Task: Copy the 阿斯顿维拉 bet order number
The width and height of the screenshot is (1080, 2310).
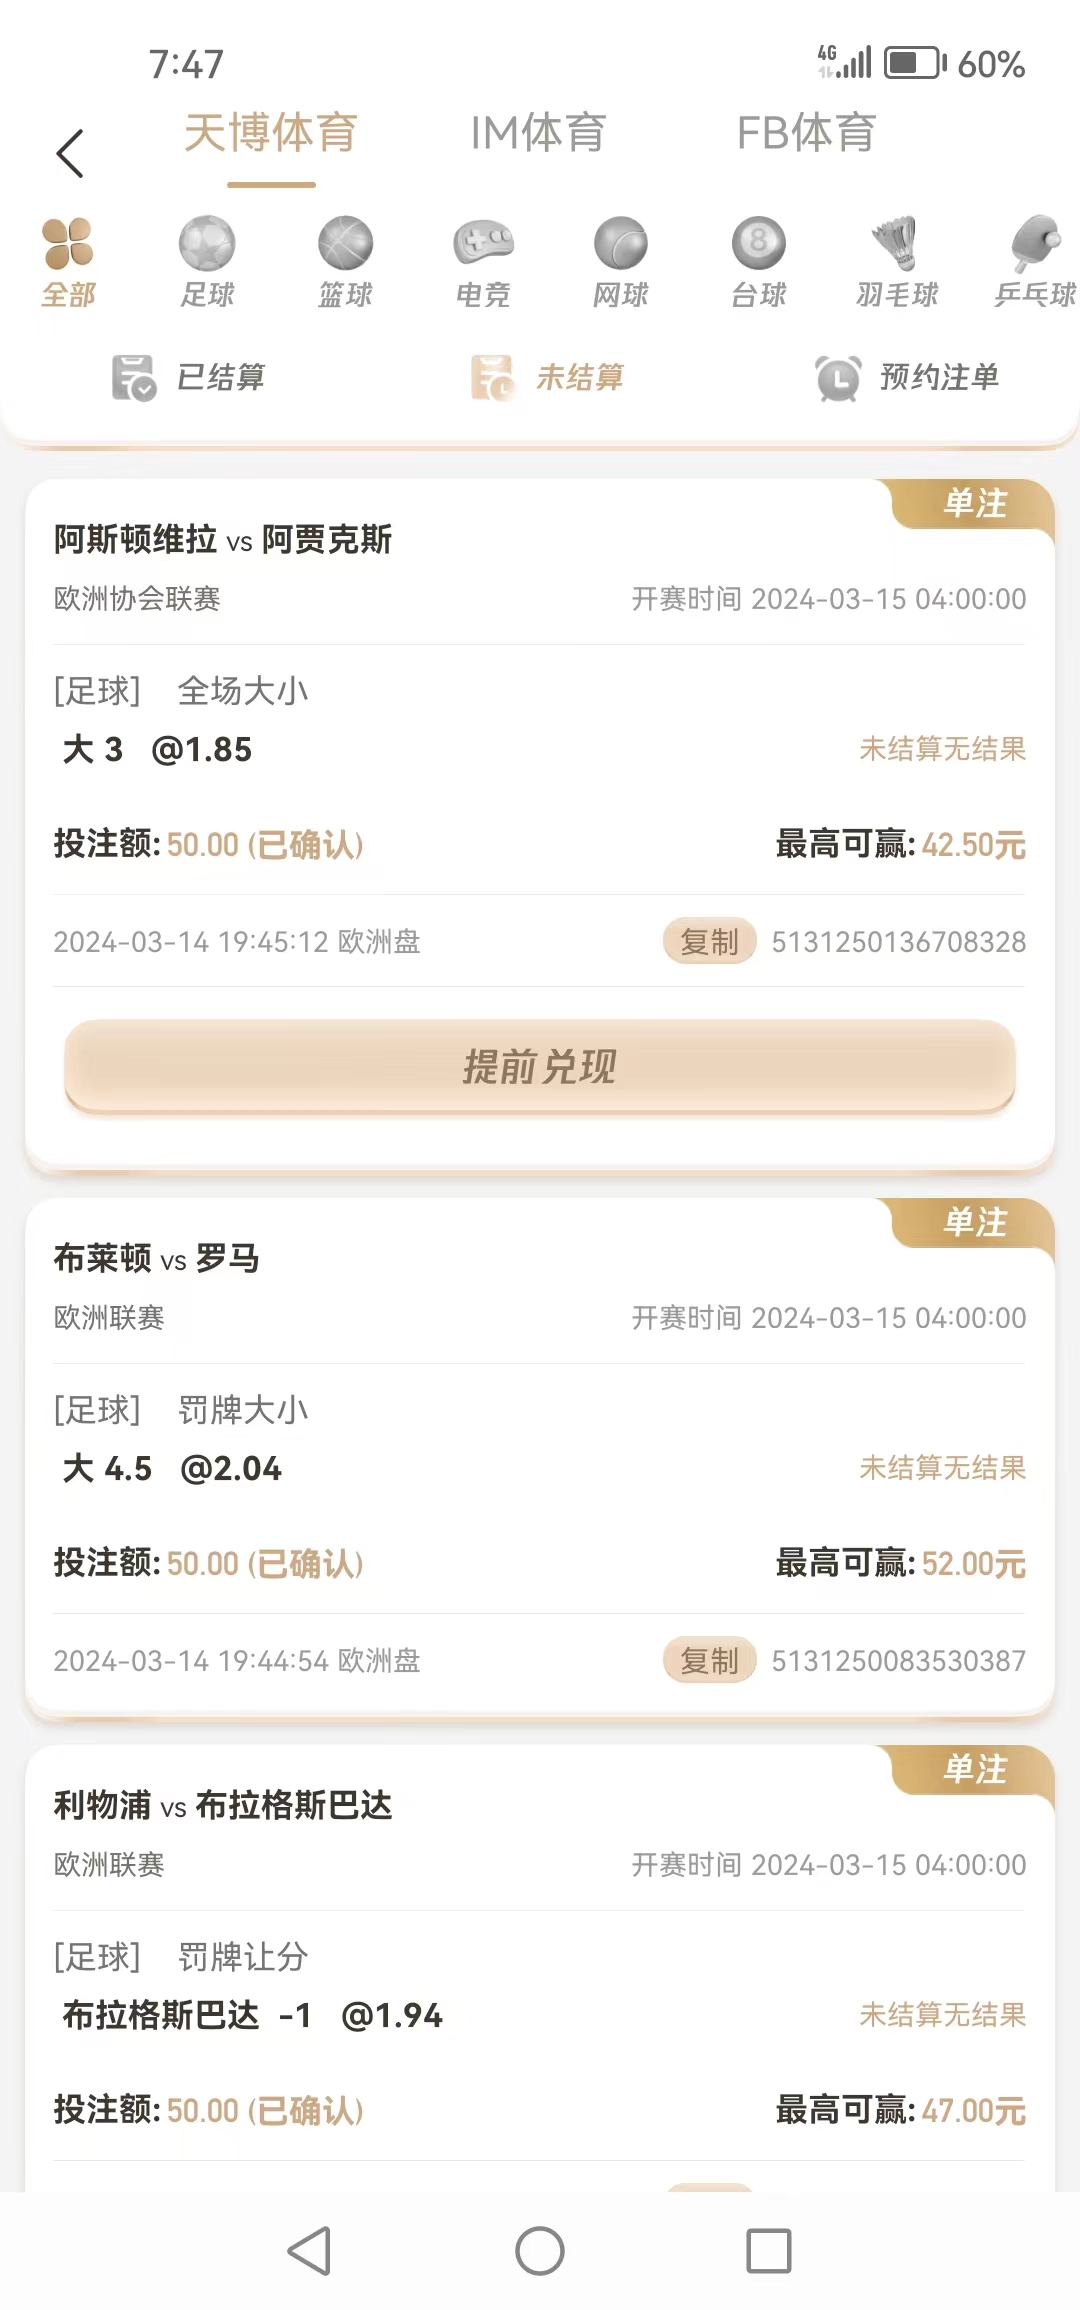Action: click(709, 942)
